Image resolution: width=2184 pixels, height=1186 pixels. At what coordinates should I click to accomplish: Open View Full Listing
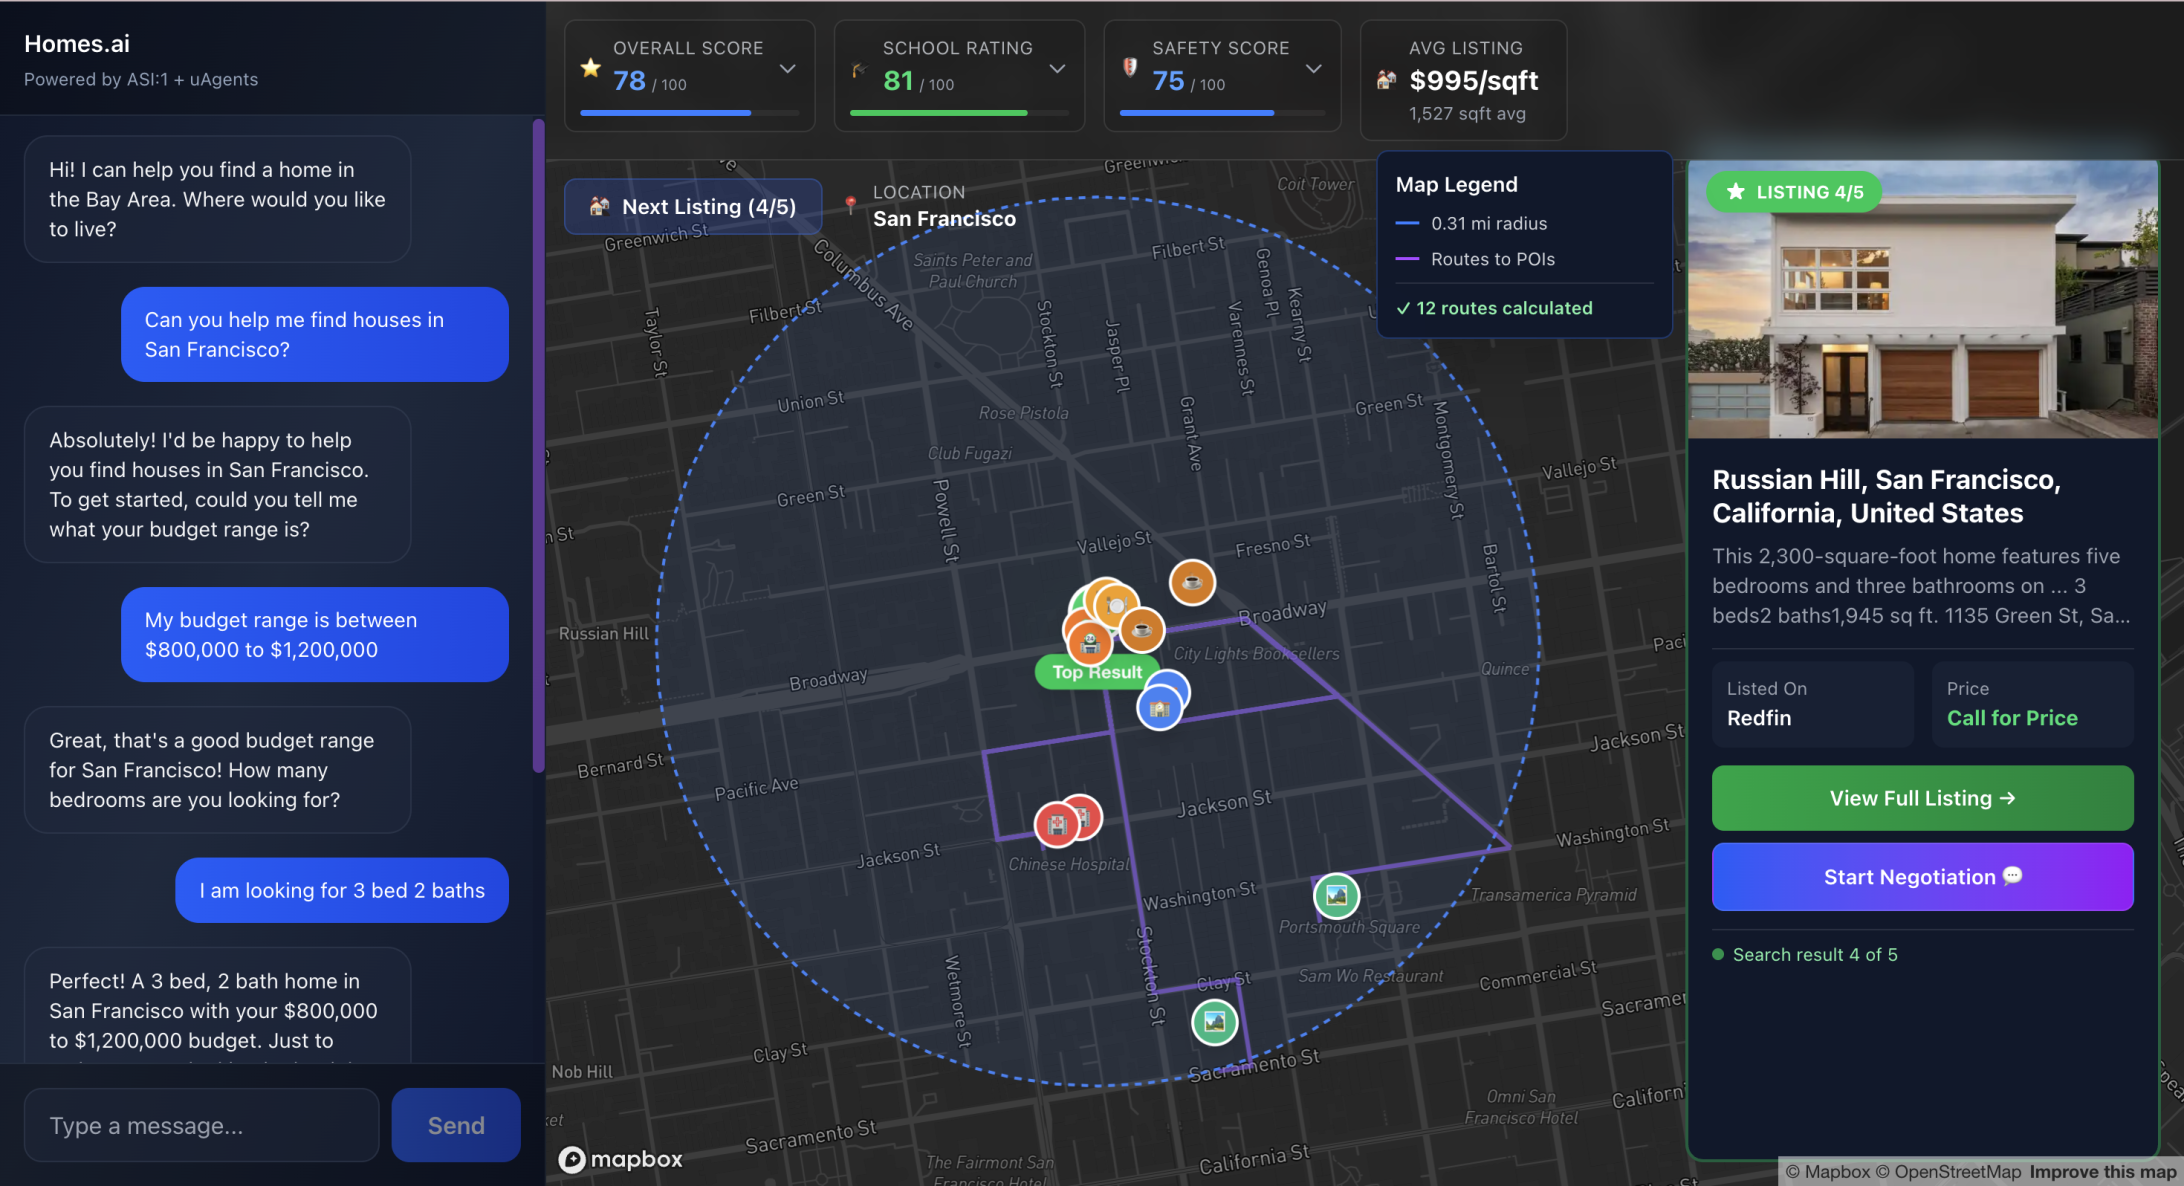click(x=1922, y=798)
